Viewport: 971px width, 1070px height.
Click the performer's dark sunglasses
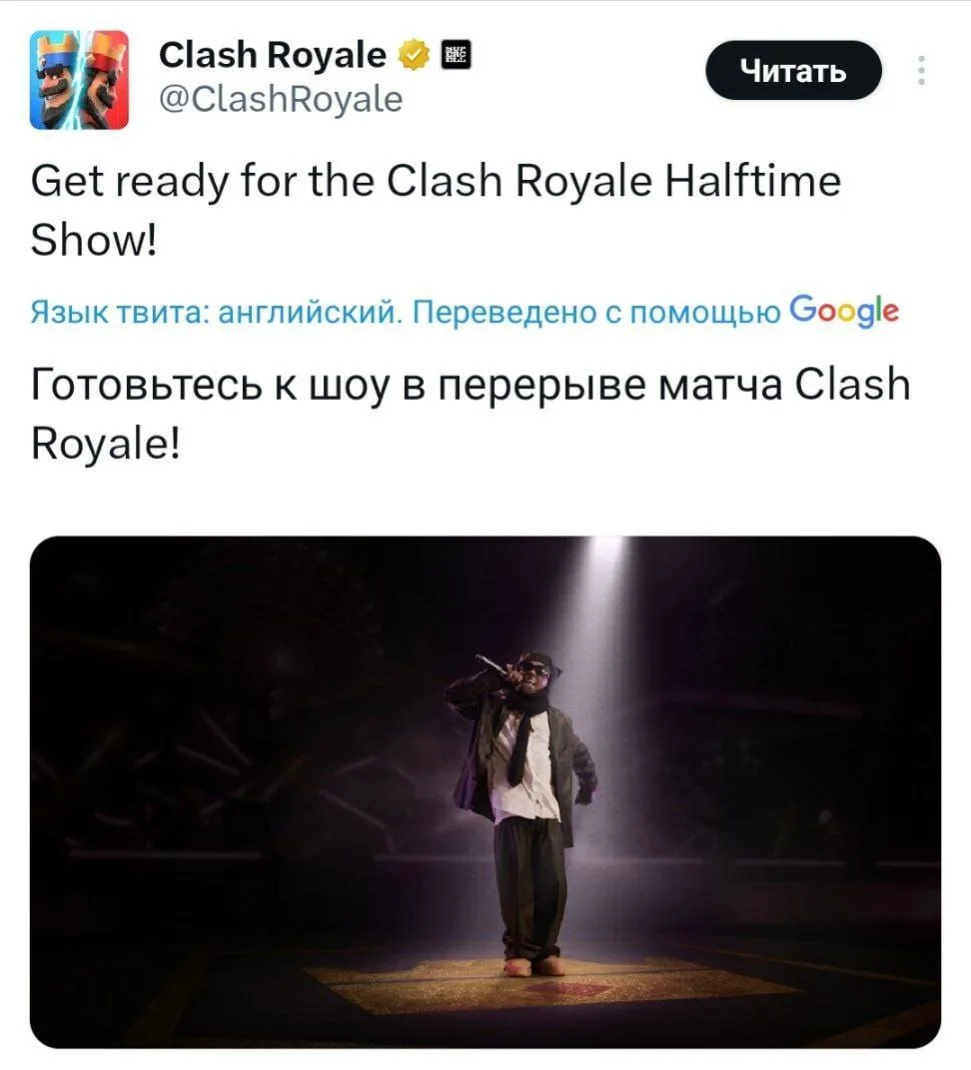pyautogui.click(x=534, y=668)
